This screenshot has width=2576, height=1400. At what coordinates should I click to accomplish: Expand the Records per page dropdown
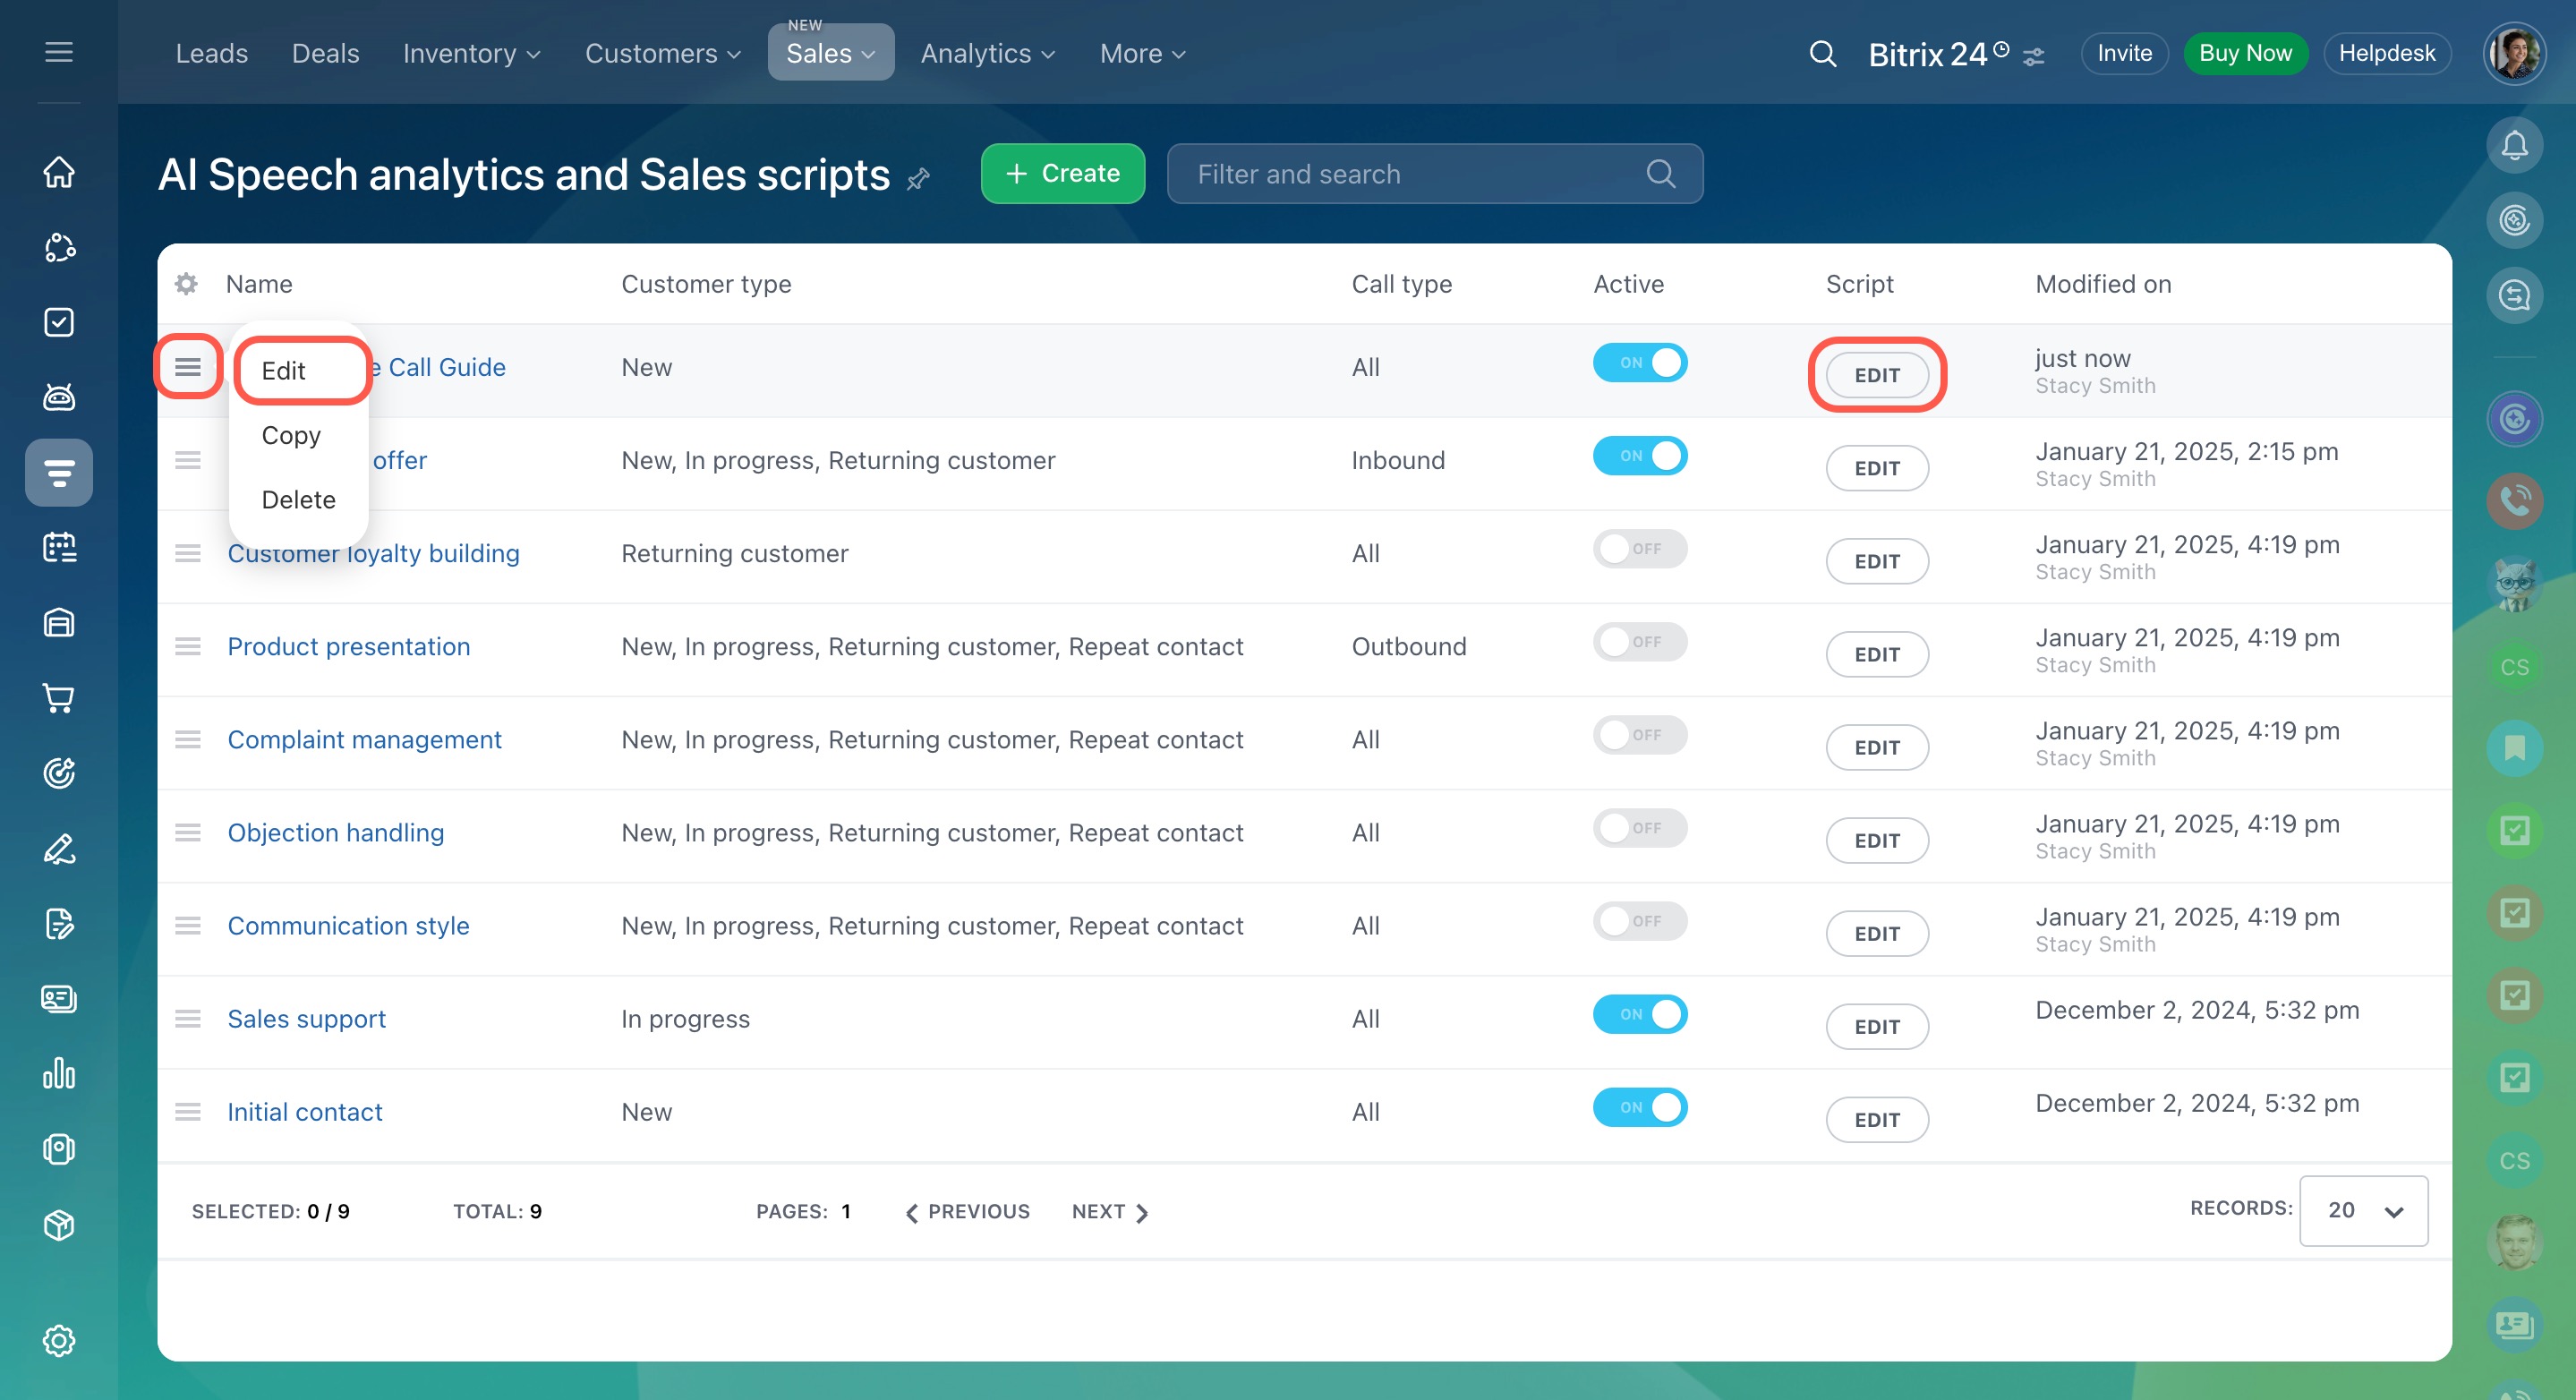click(2362, 1210)
